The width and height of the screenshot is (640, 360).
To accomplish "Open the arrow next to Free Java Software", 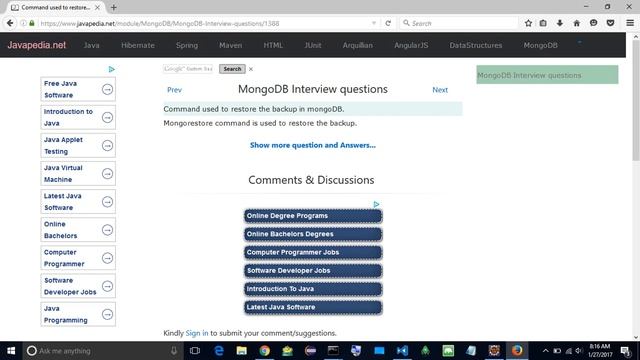I will [x=107, y=89].
